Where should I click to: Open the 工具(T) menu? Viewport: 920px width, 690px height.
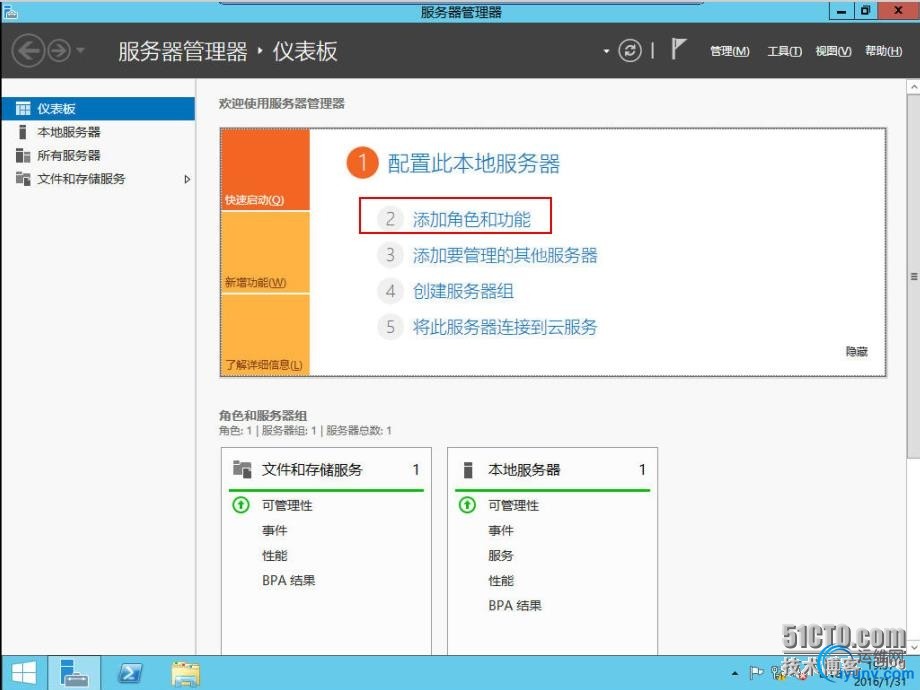pos(784,51)
